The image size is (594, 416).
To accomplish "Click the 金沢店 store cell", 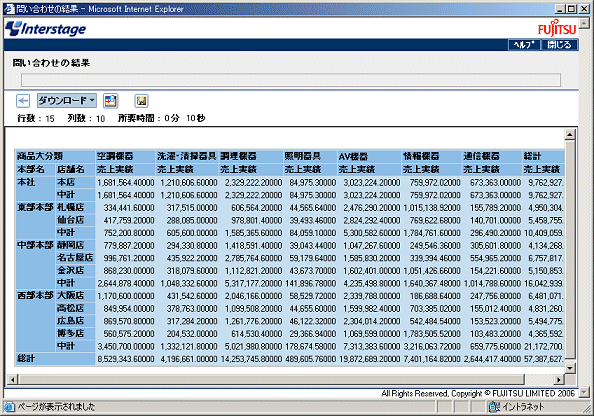I will point(75,270).
